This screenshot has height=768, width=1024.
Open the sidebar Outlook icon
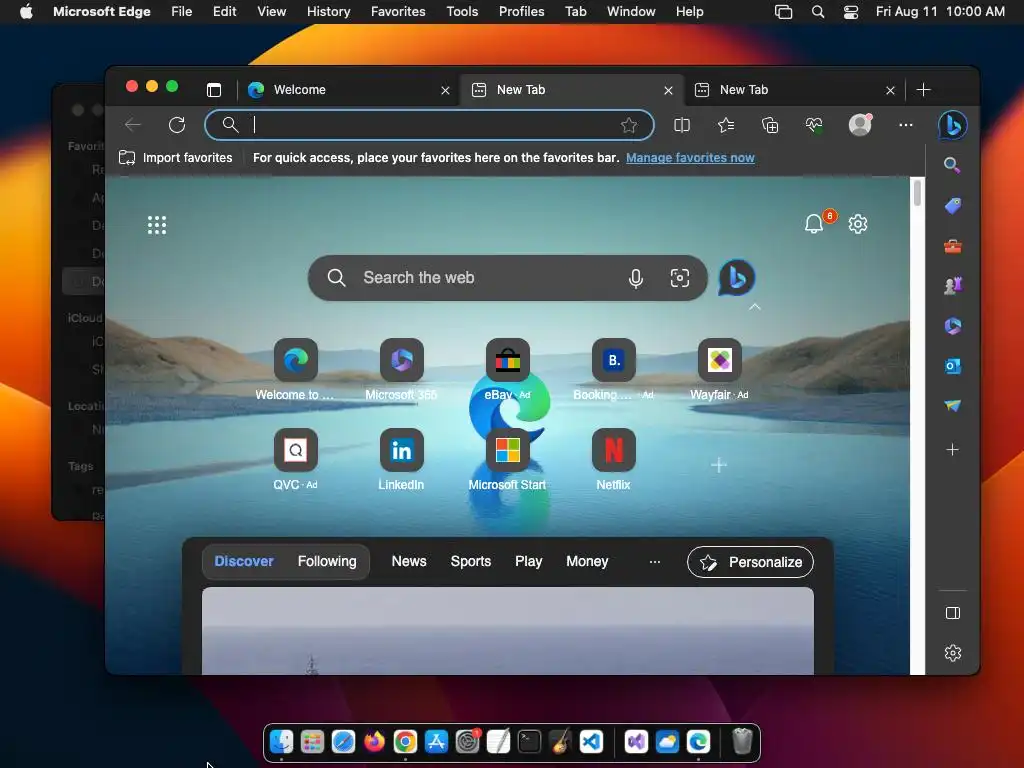[x=952, y=366]
